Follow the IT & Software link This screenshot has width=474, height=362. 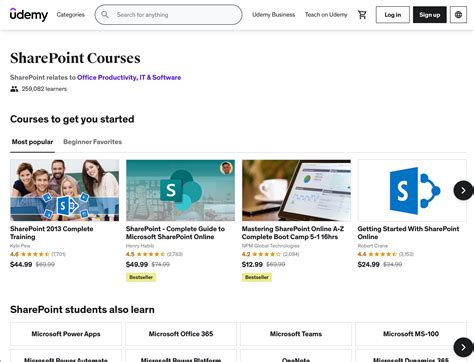(x=160, y=77)
